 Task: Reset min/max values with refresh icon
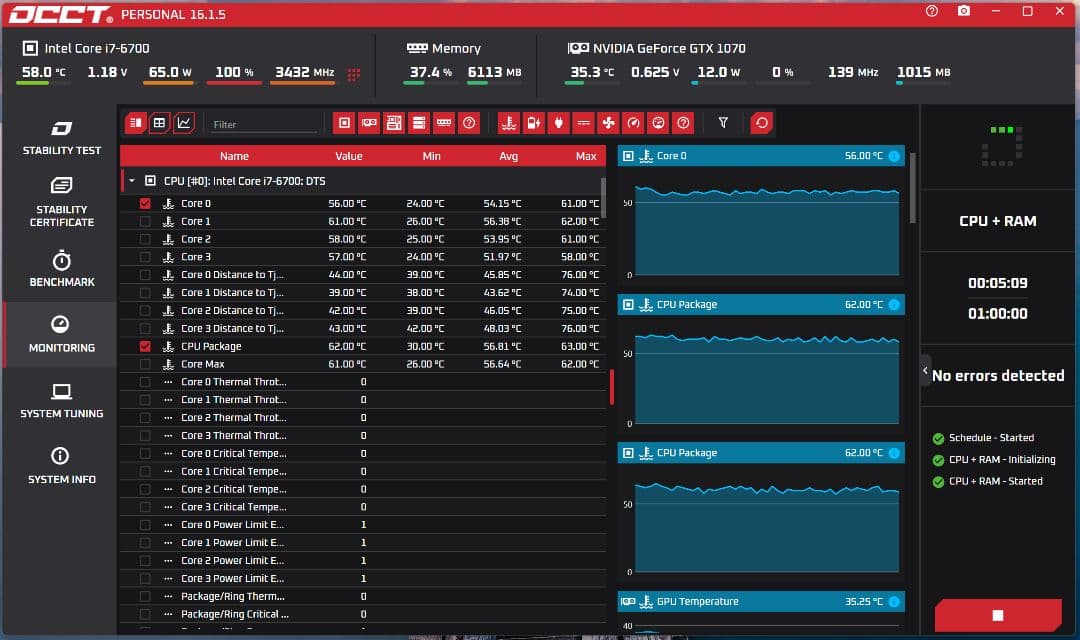tap(762, 123)
